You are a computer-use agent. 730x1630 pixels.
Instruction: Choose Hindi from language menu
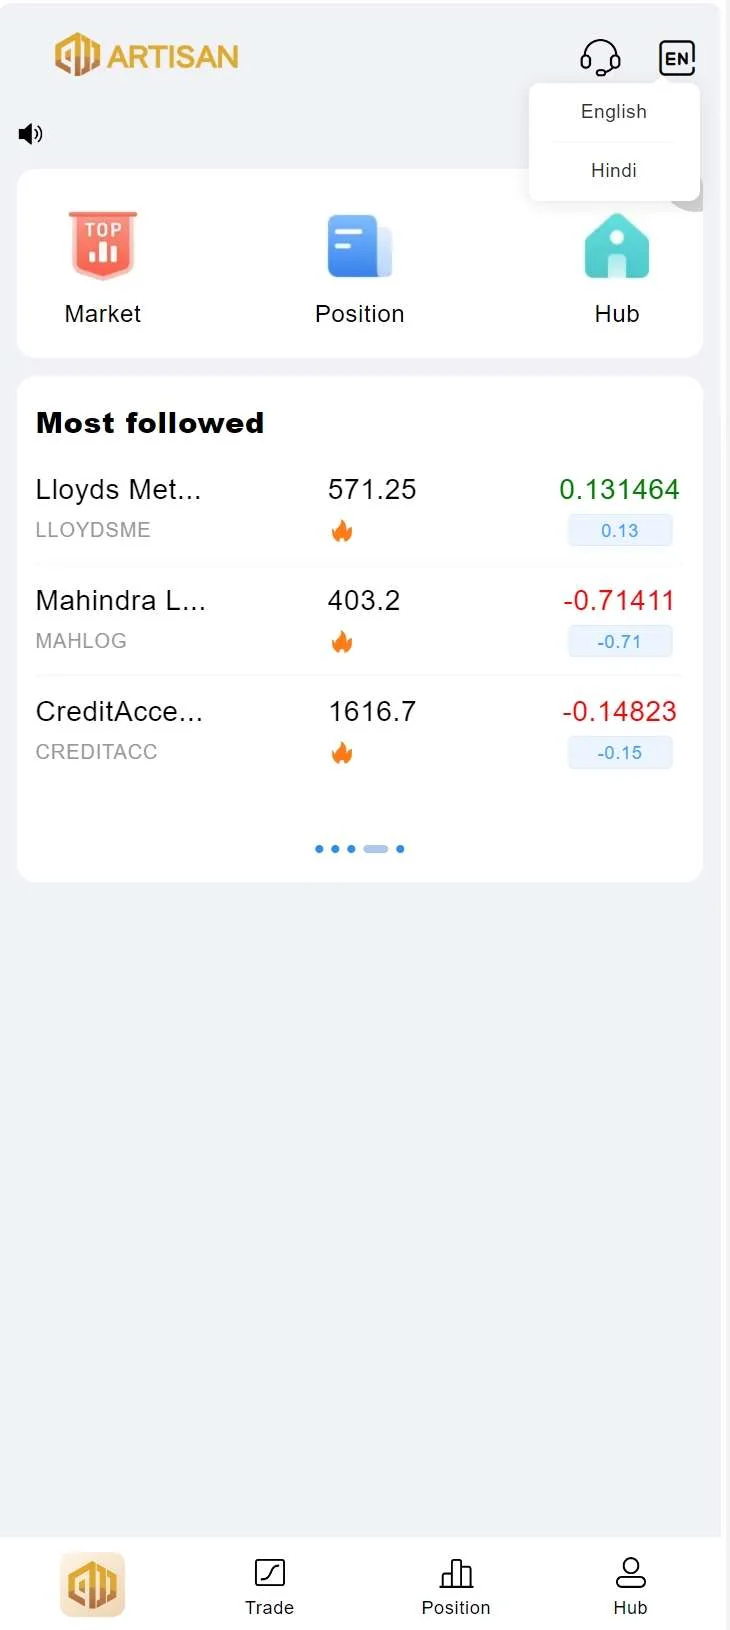pos(613,171)
